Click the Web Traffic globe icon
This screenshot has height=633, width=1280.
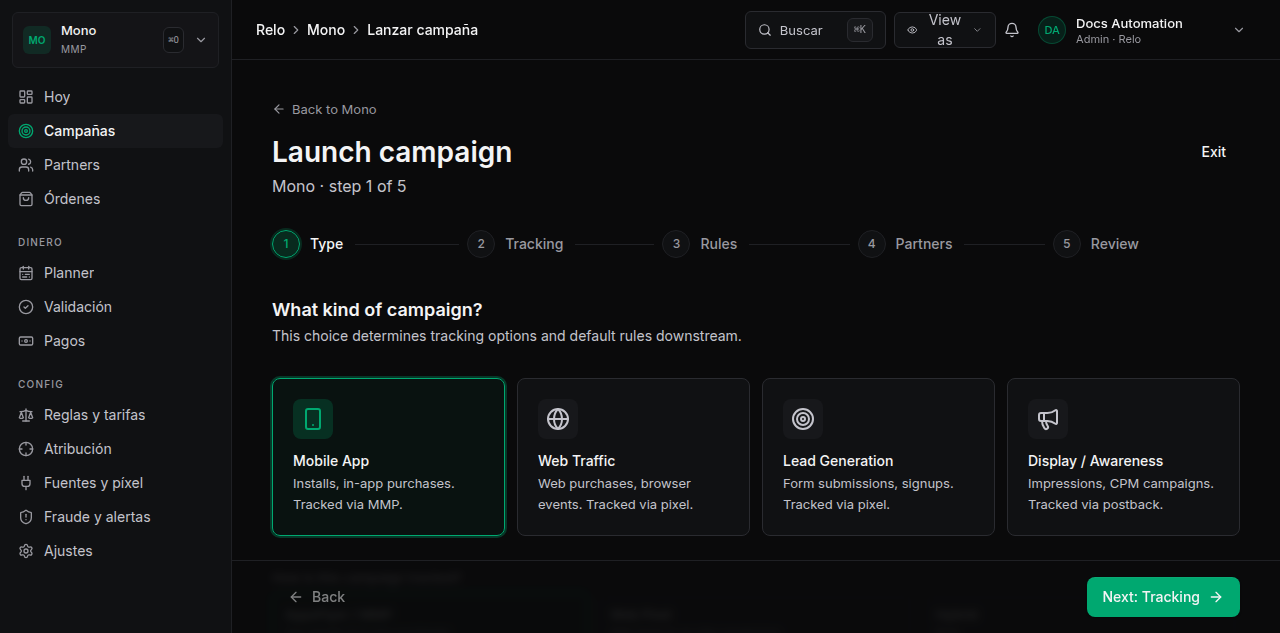pyautogui.click(x=558, y=419)
